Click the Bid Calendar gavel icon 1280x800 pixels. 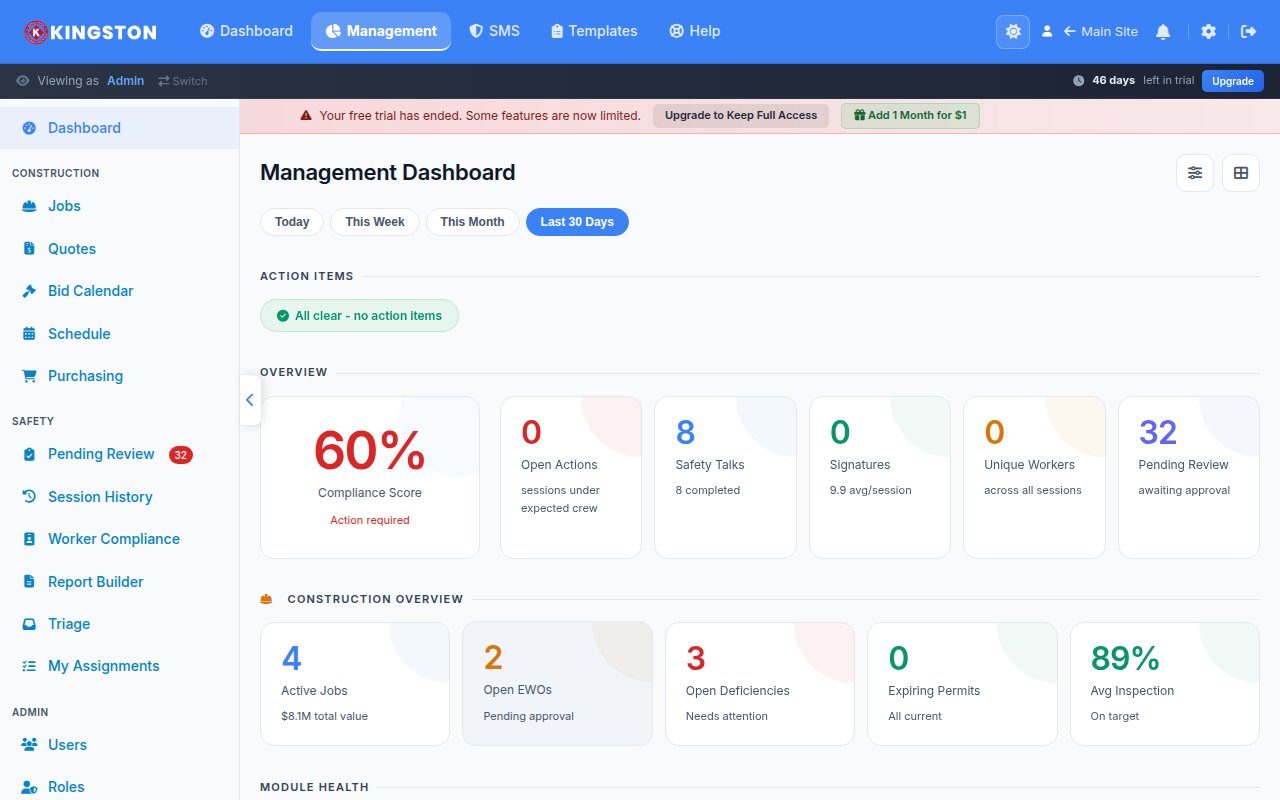click(29, 291)
